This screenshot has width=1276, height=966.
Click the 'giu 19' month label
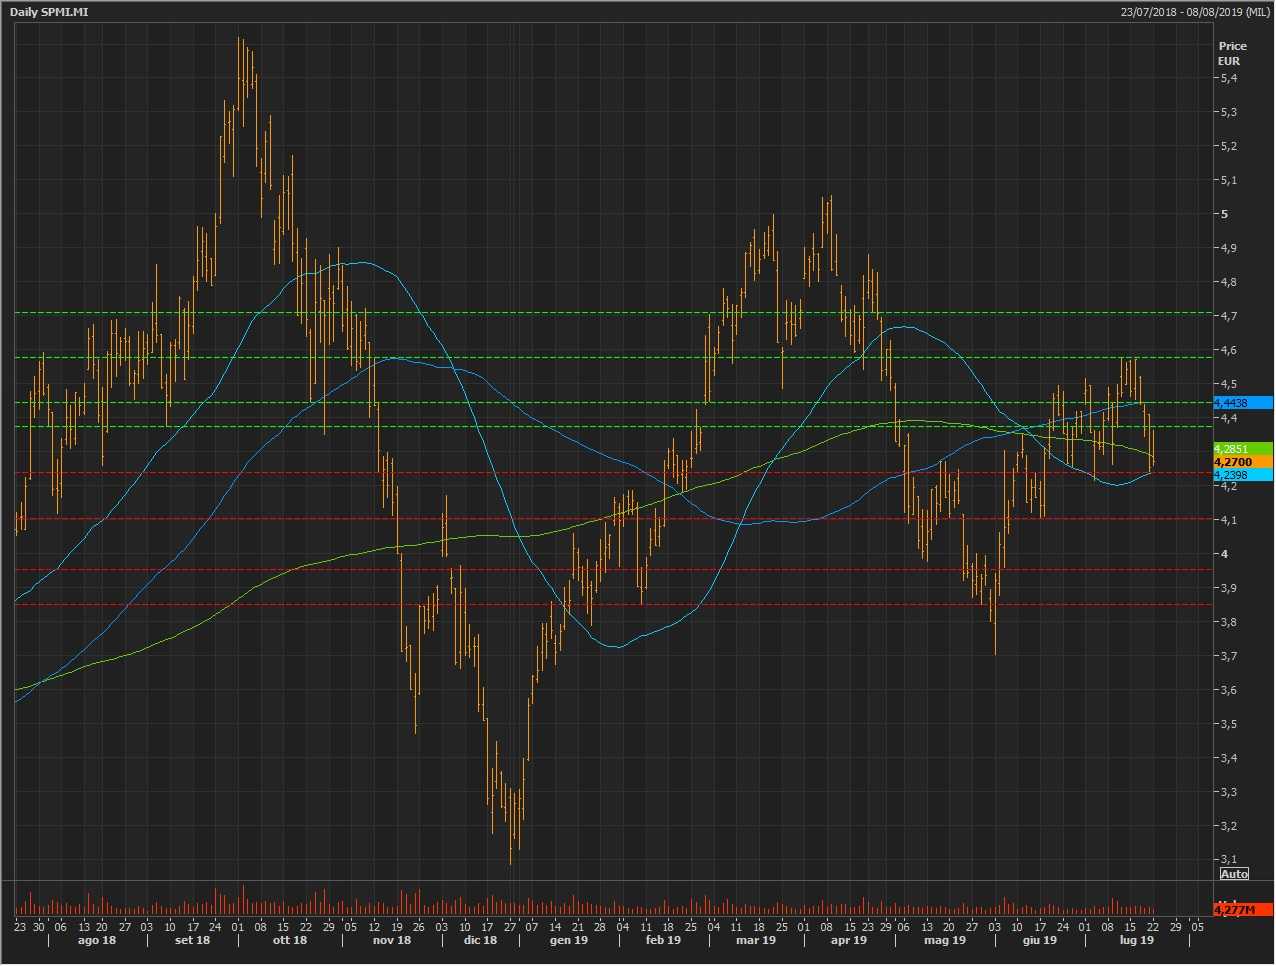point(1040,940)
